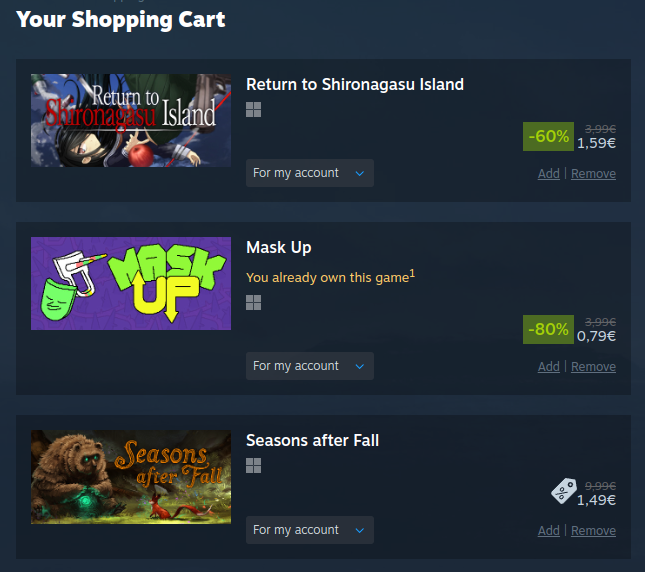Click the Seasons after Fall title
Image resolution: width=645 pixels, height=572 pixels.
(x=312, y=440)
